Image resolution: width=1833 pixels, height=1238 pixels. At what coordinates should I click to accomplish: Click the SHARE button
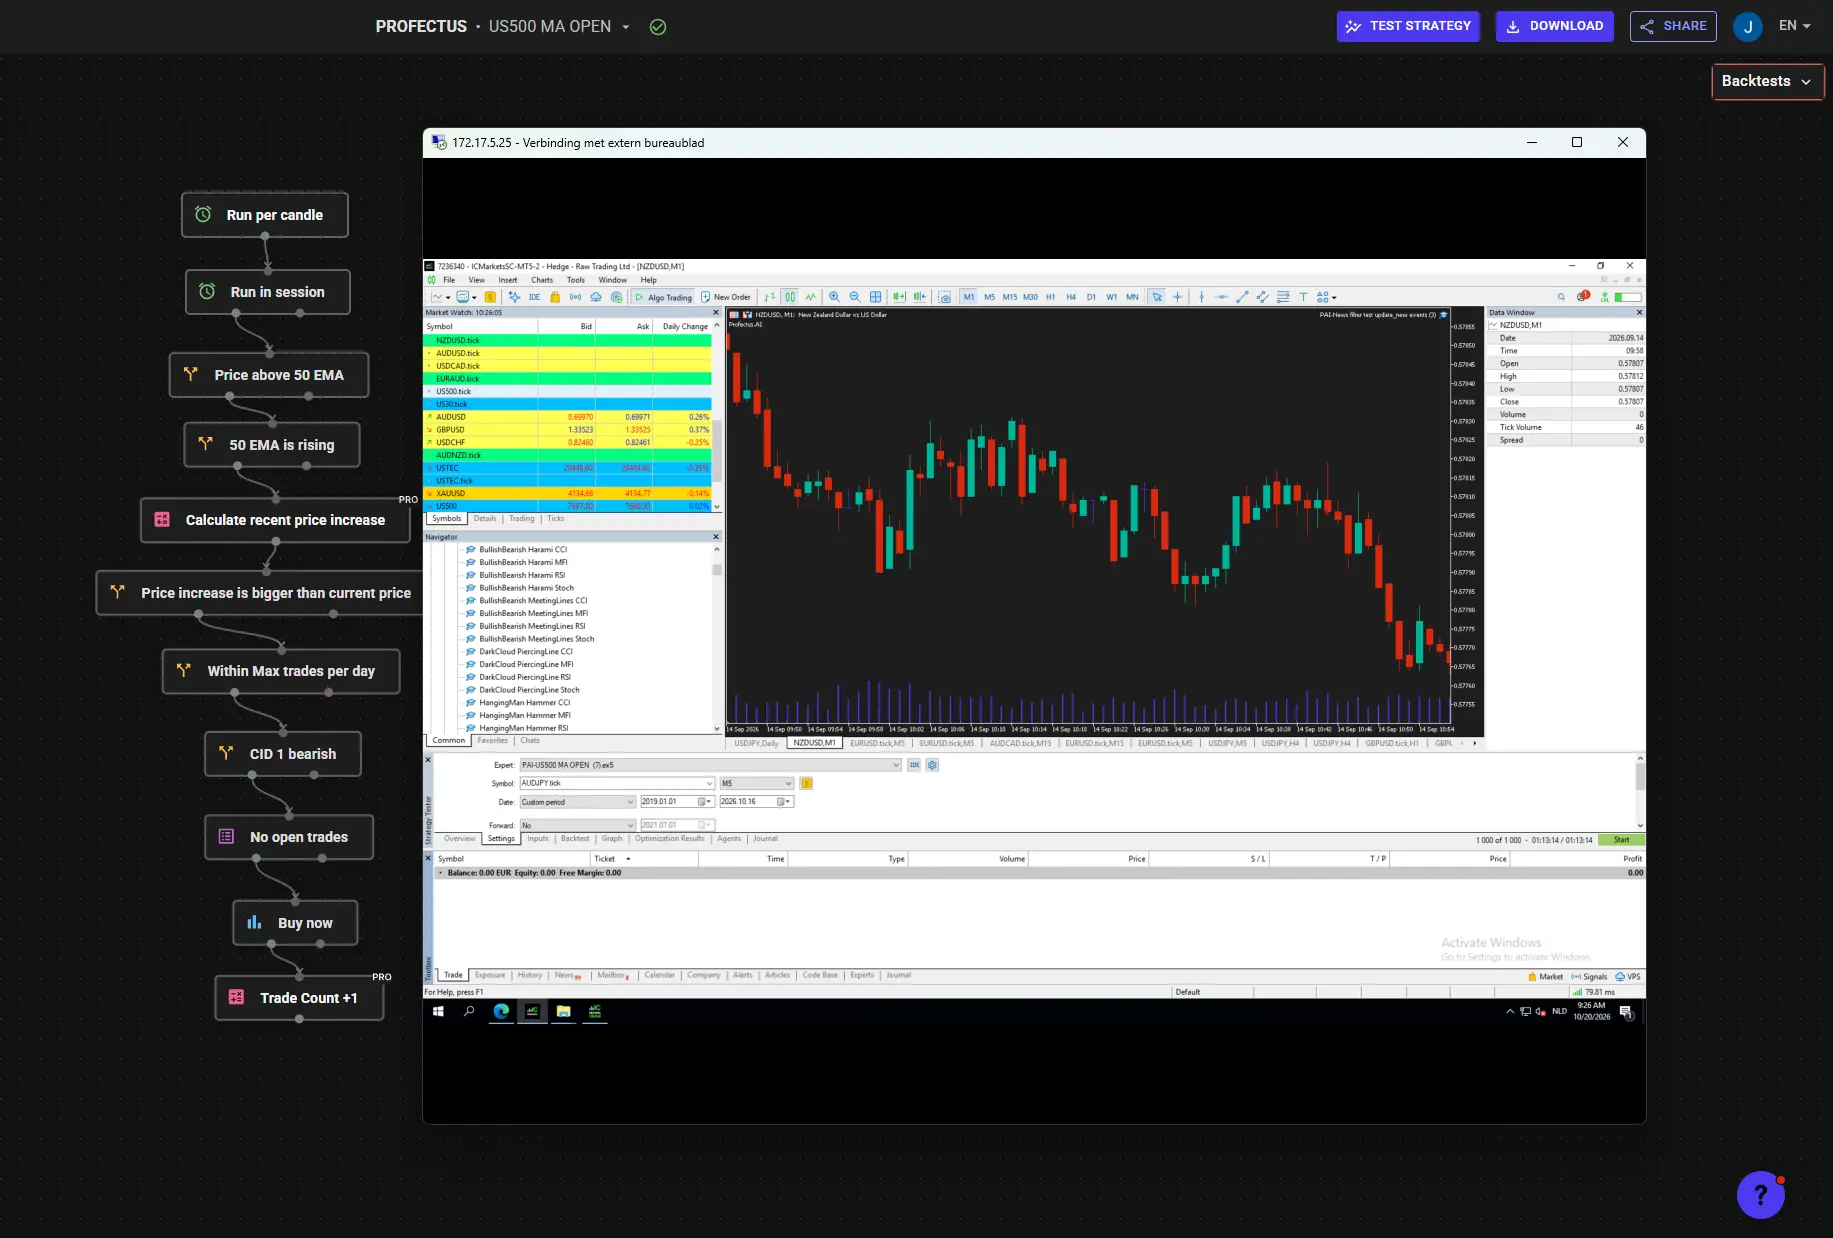1673,26
